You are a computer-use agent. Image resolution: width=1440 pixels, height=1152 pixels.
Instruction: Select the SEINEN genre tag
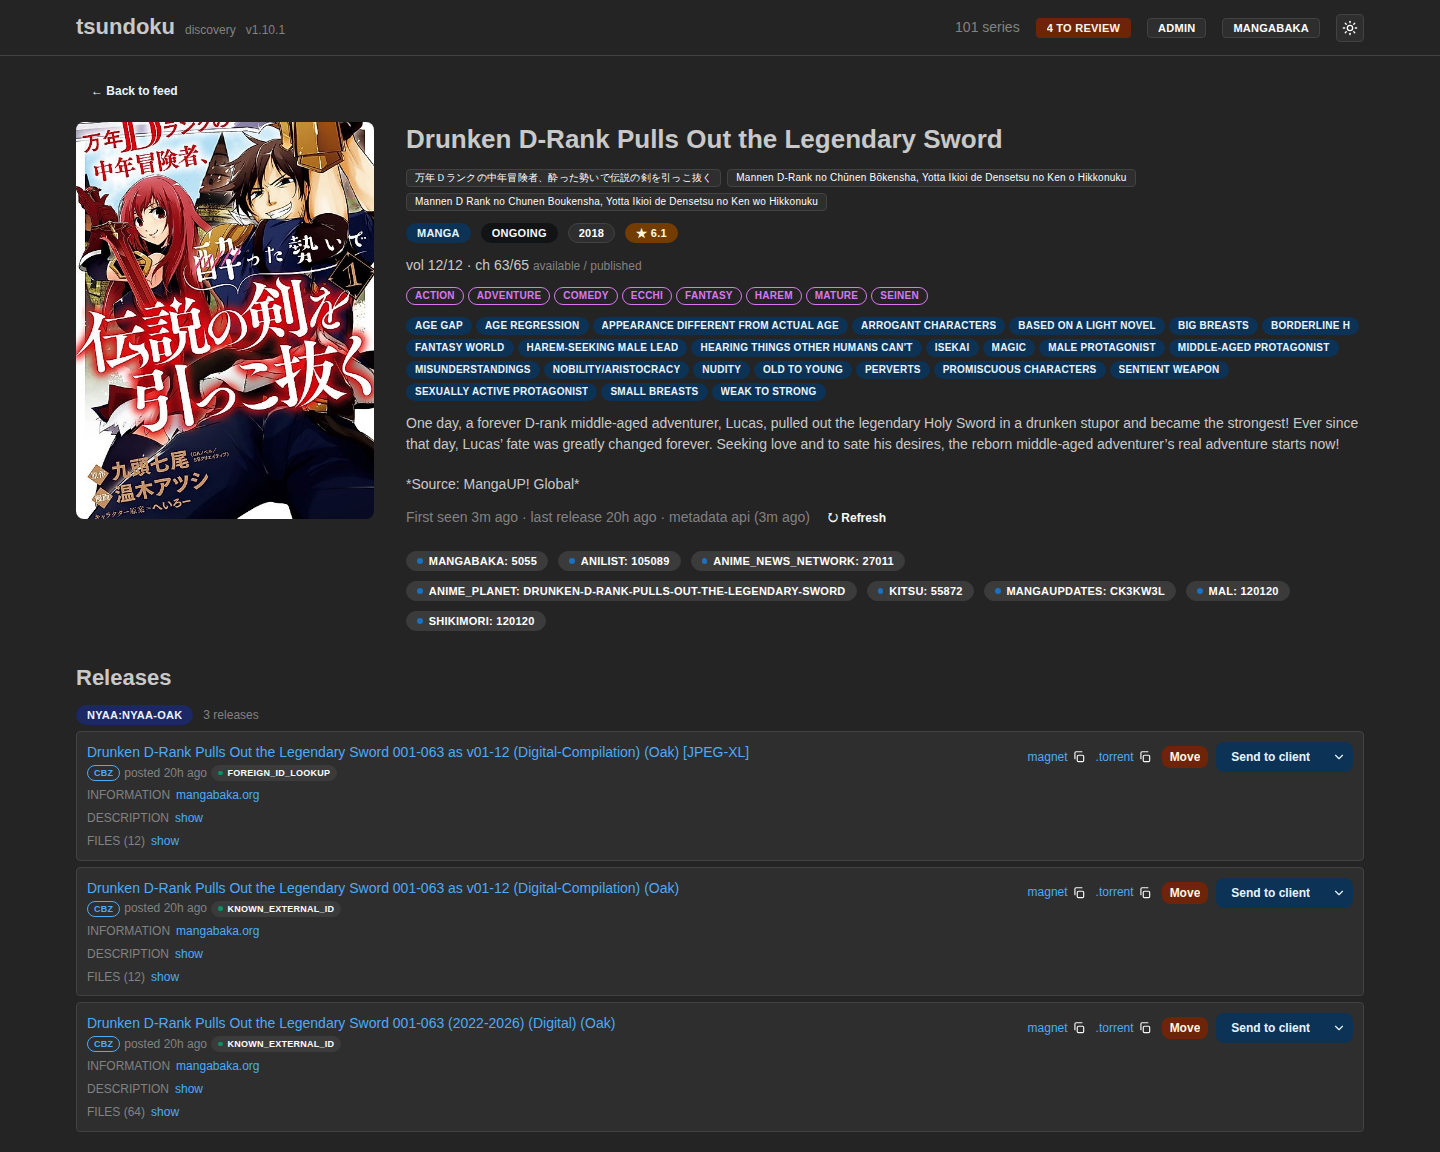click(899, 296)
